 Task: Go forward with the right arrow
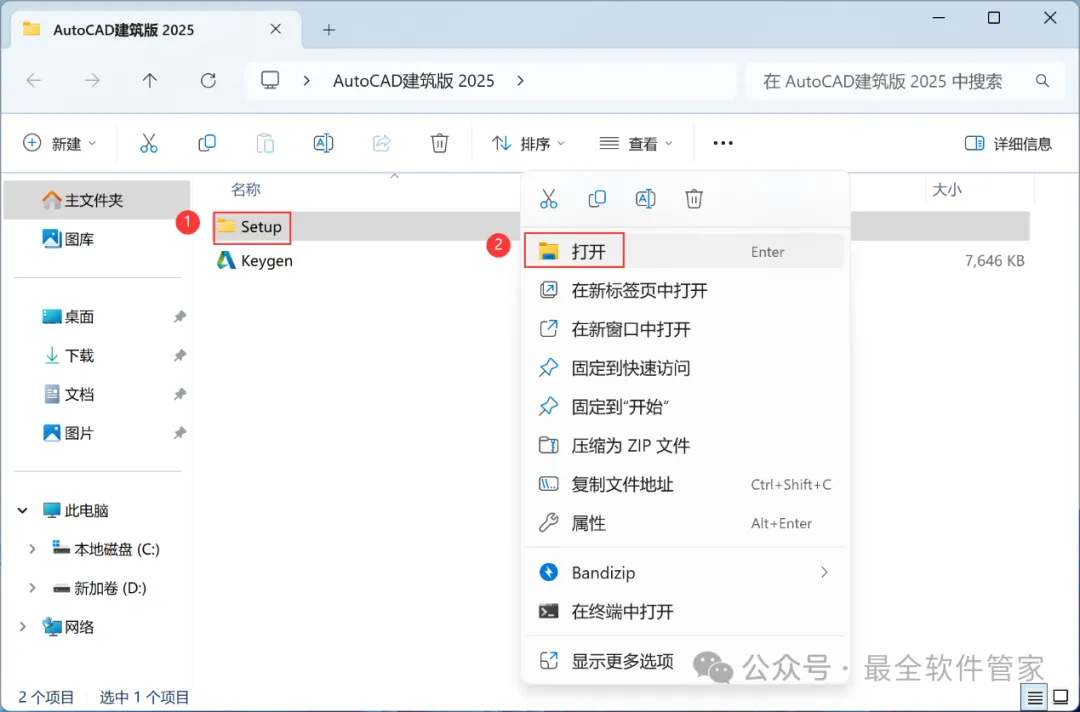click(92, 81)
